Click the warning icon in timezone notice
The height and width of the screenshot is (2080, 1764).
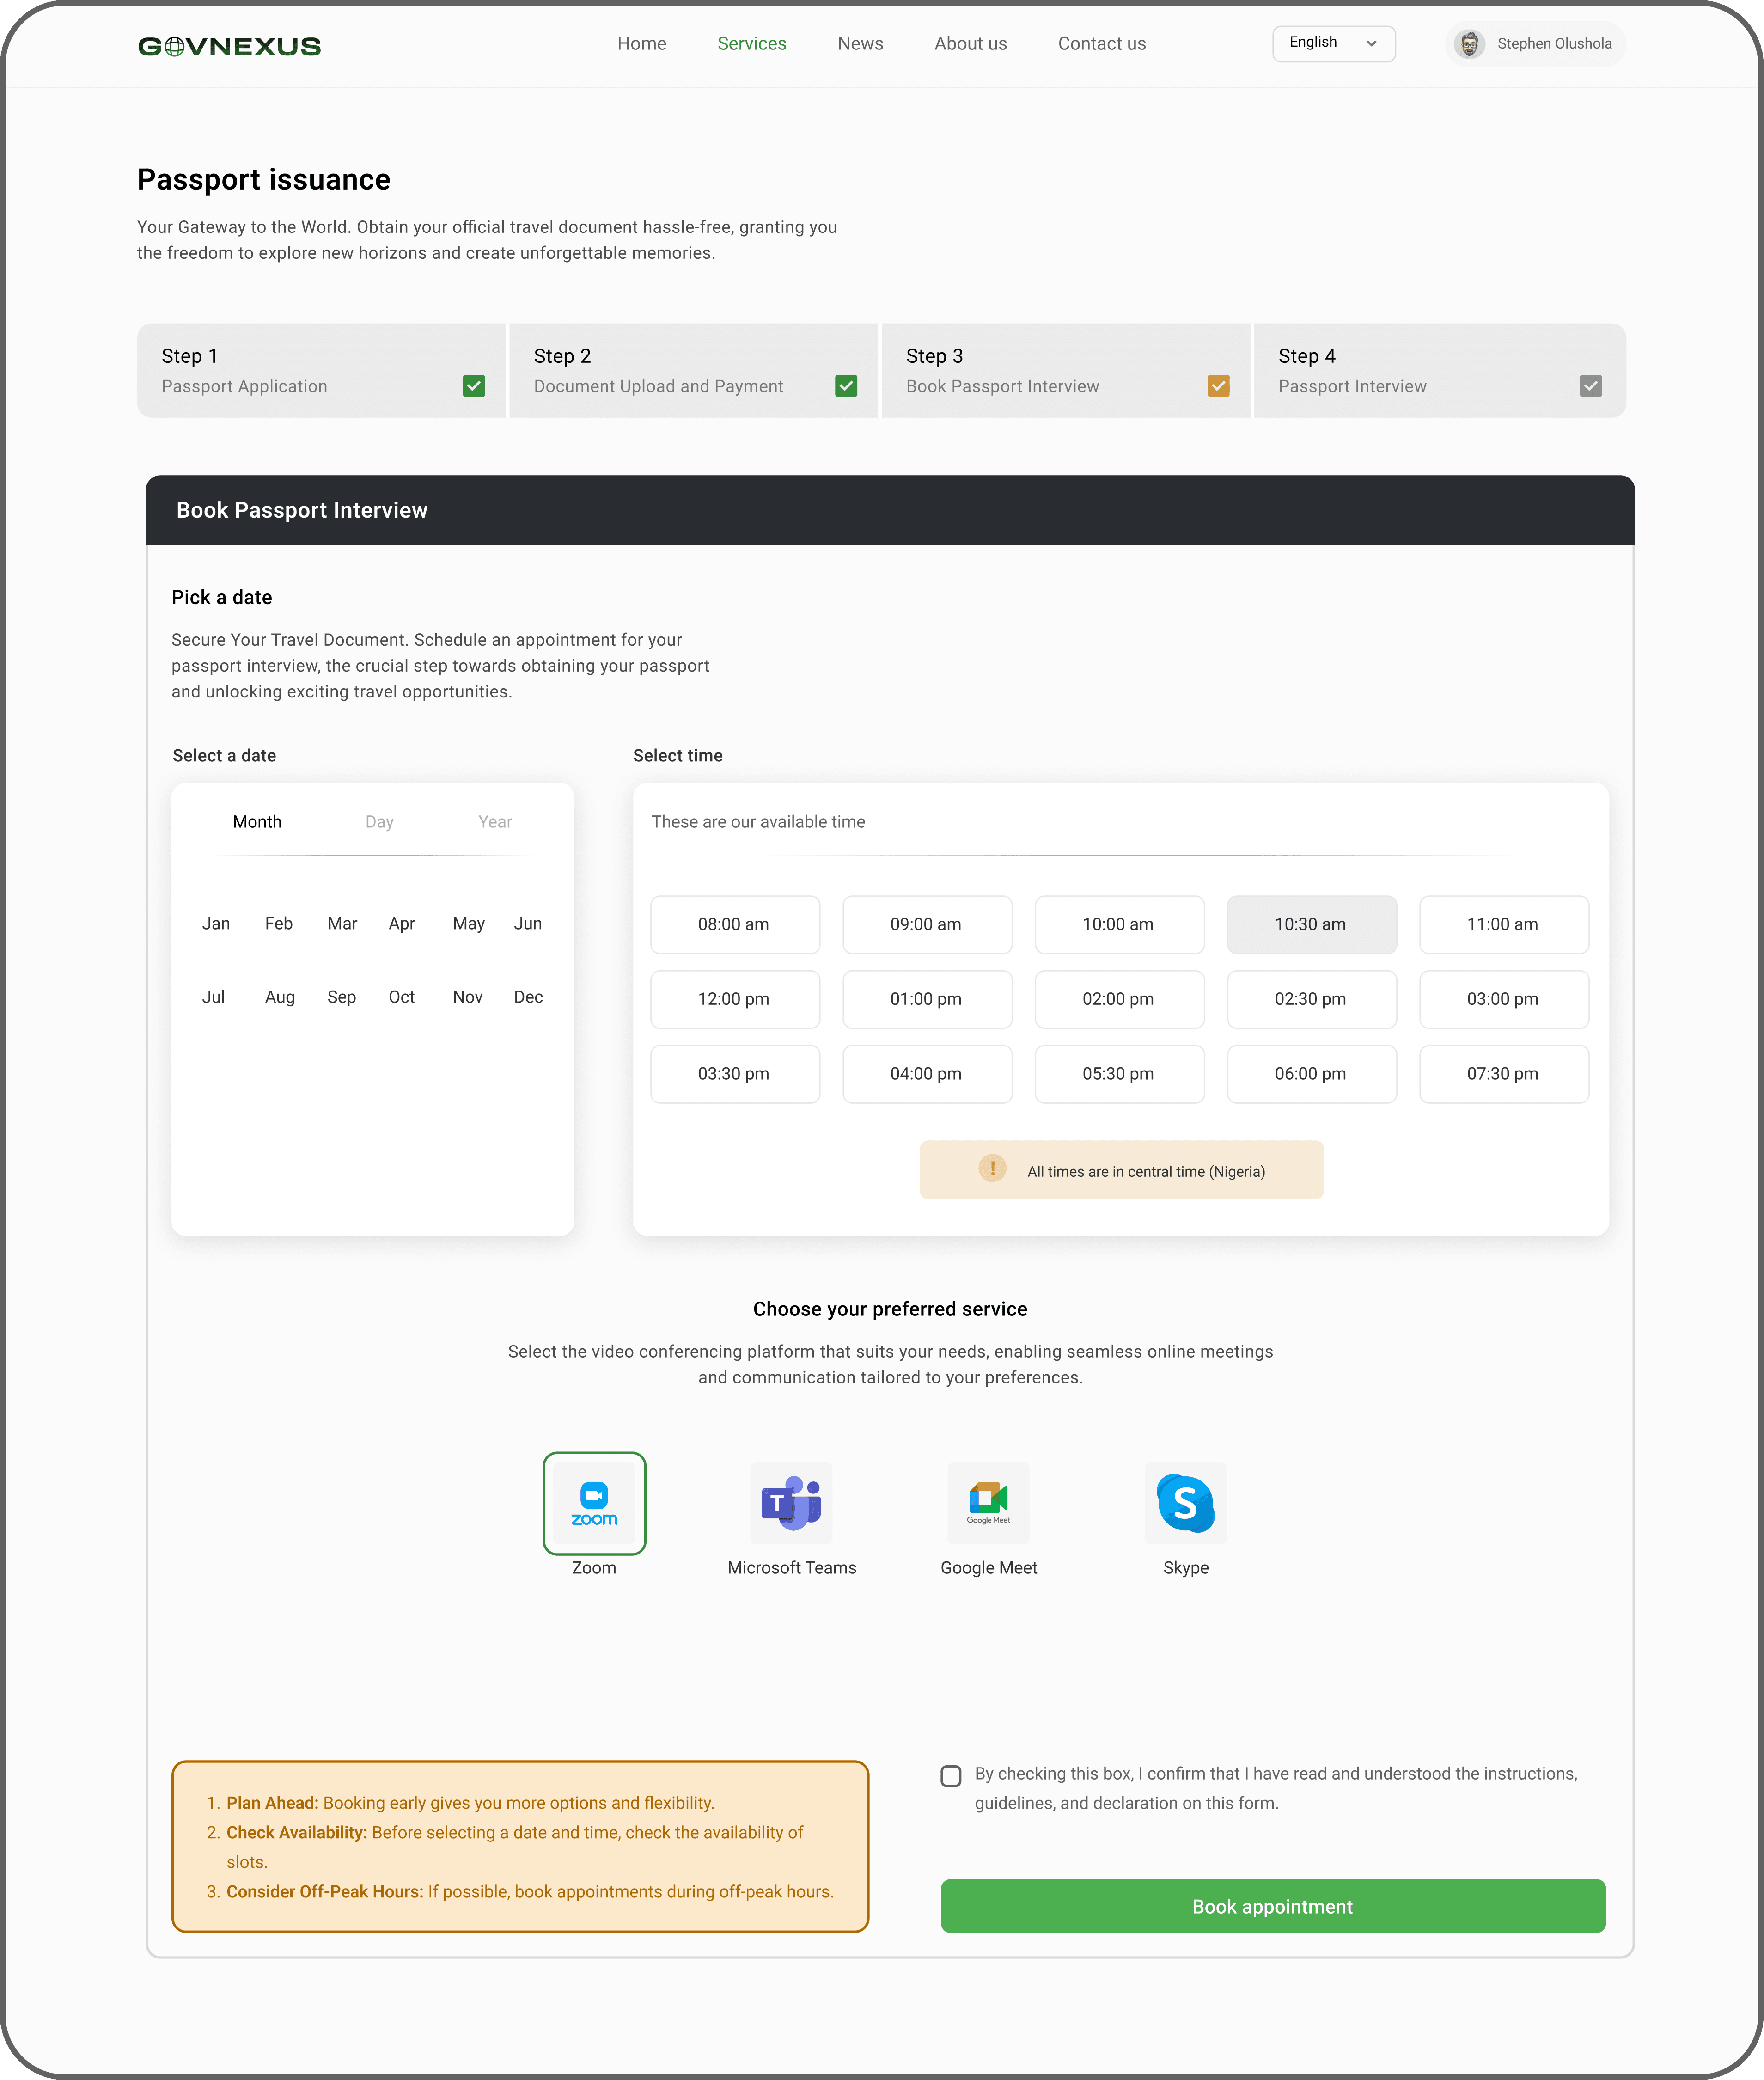click(992, 1168)
